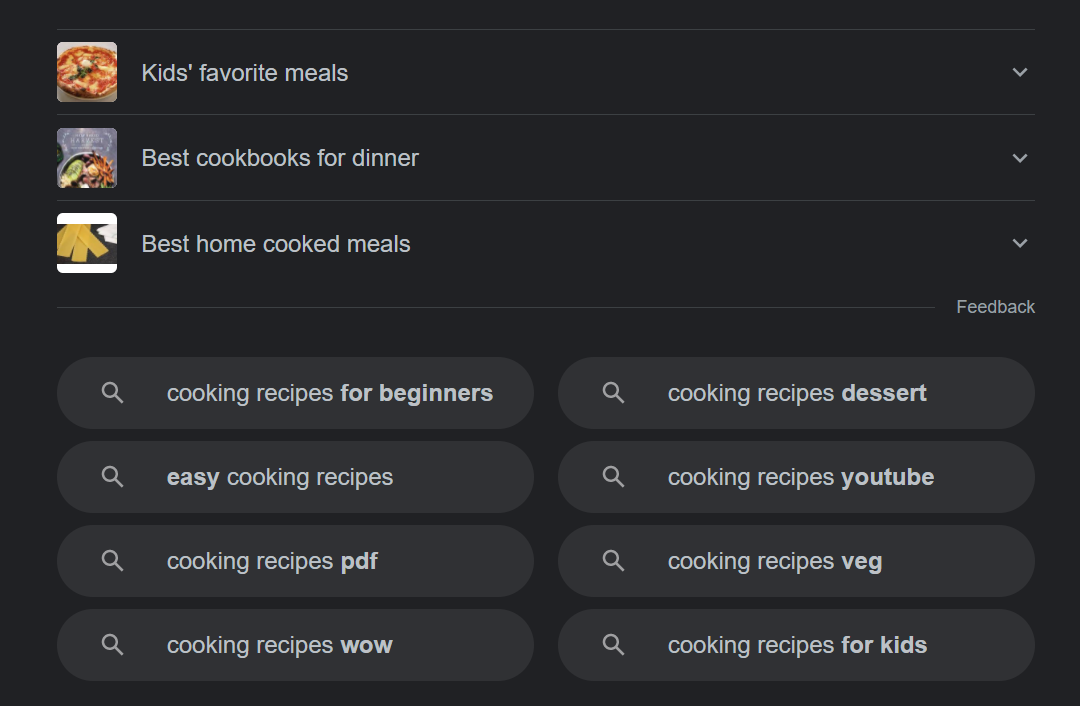Image resolution: width=1080 pixels, height=706 pixels.
Task: Click search icon beside 'cooking recipes for beginners'
Action: click(x=113, y=393)
